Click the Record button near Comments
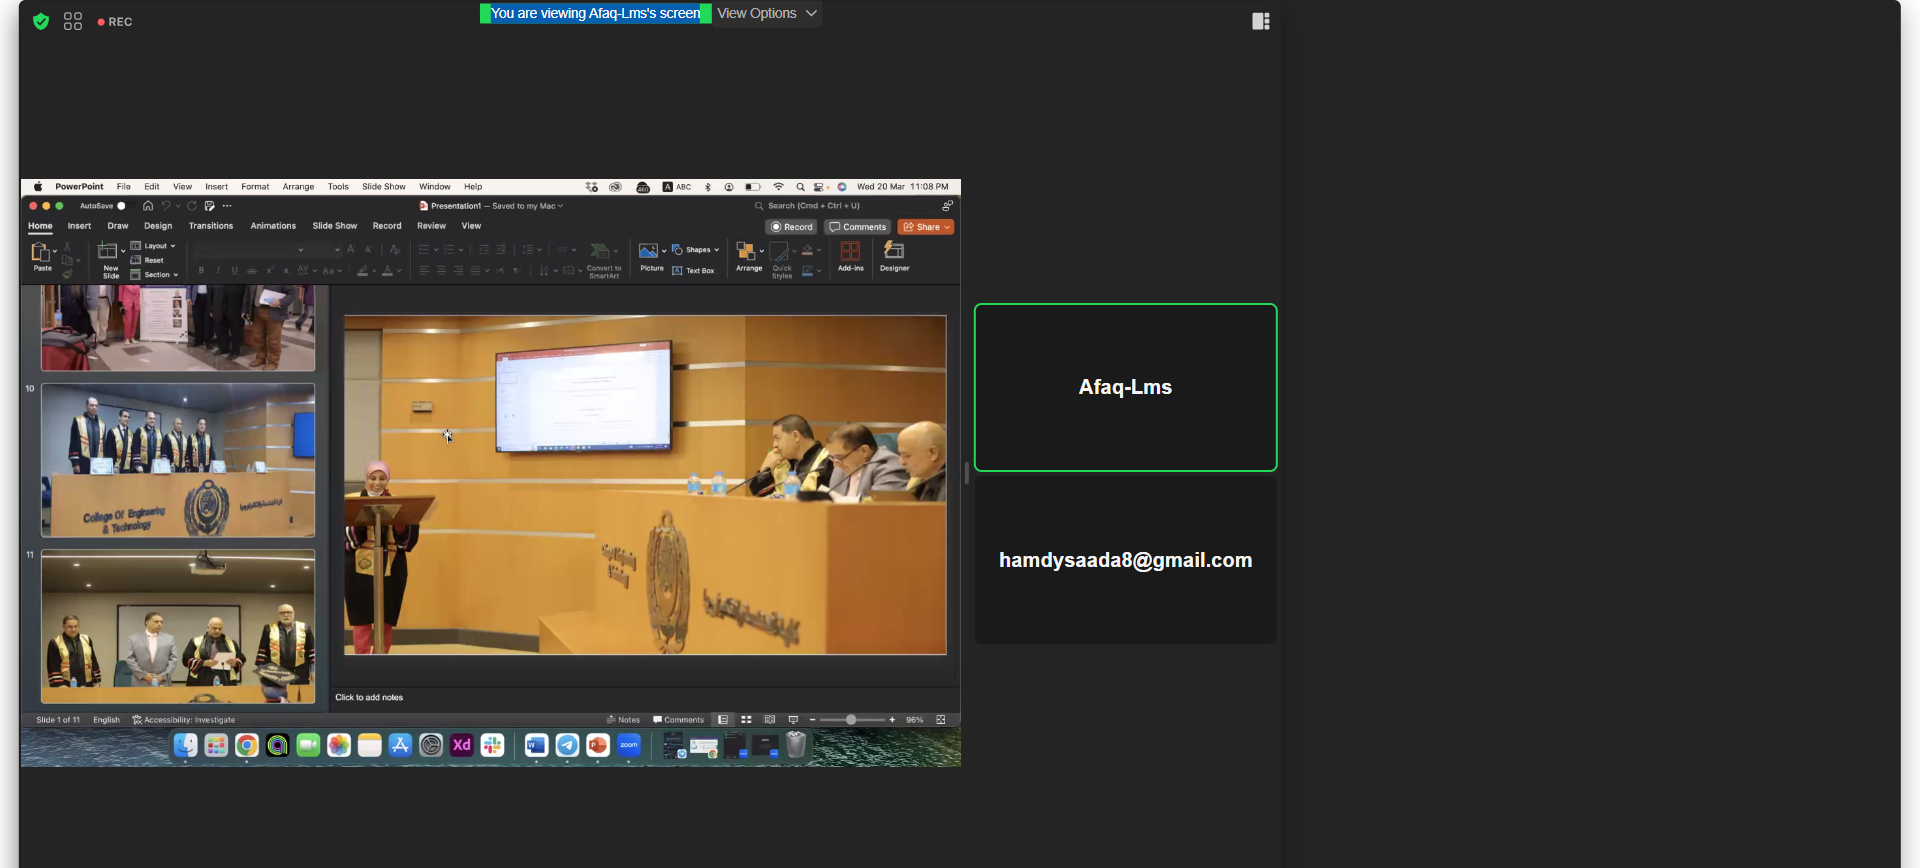 [x=791, y=227]
